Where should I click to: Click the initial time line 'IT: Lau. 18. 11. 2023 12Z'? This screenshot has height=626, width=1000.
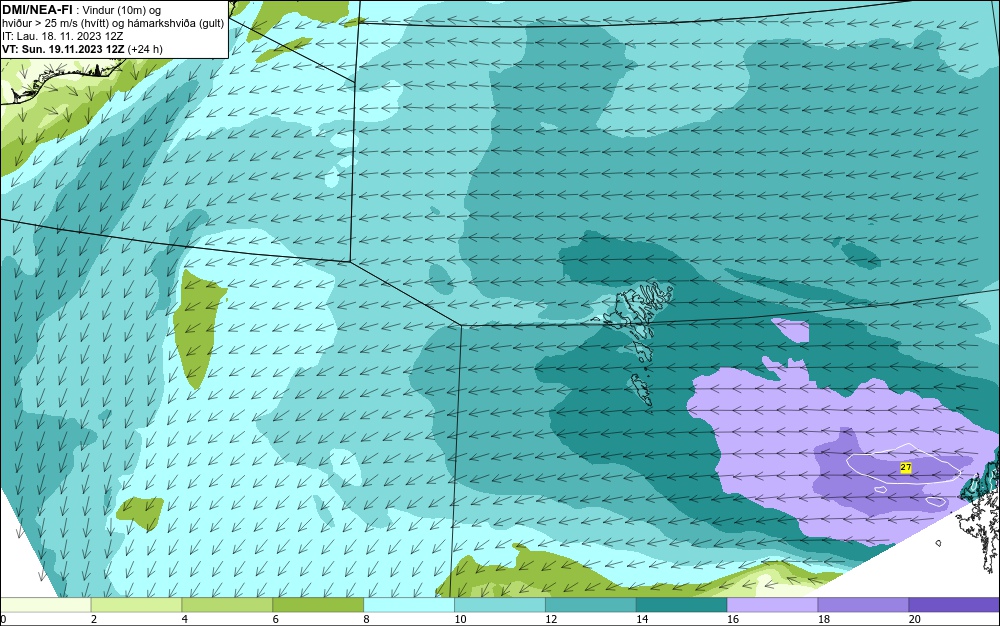coord(62,36)
